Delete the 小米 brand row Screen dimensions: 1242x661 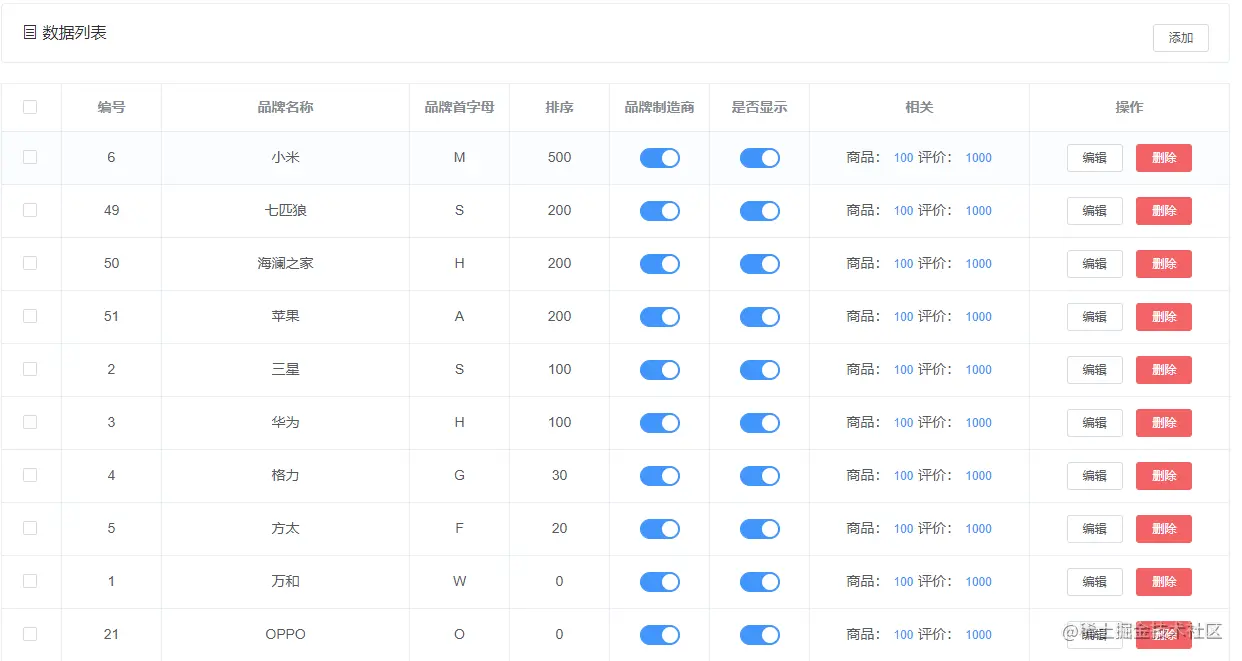[1164, 158]
